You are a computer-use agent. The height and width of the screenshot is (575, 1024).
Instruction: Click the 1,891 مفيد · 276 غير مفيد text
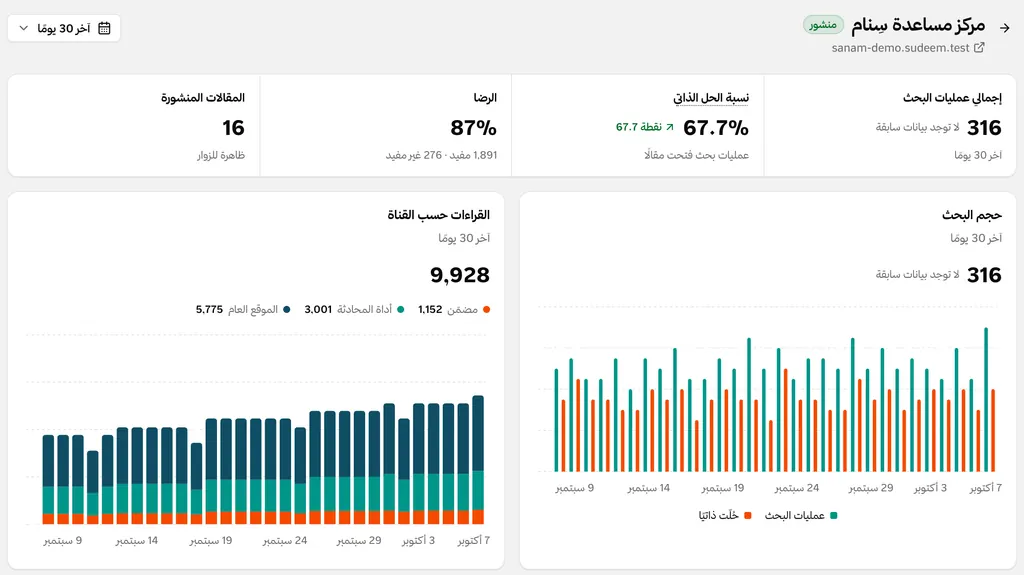pyautogui.click(x=441, y=155)
